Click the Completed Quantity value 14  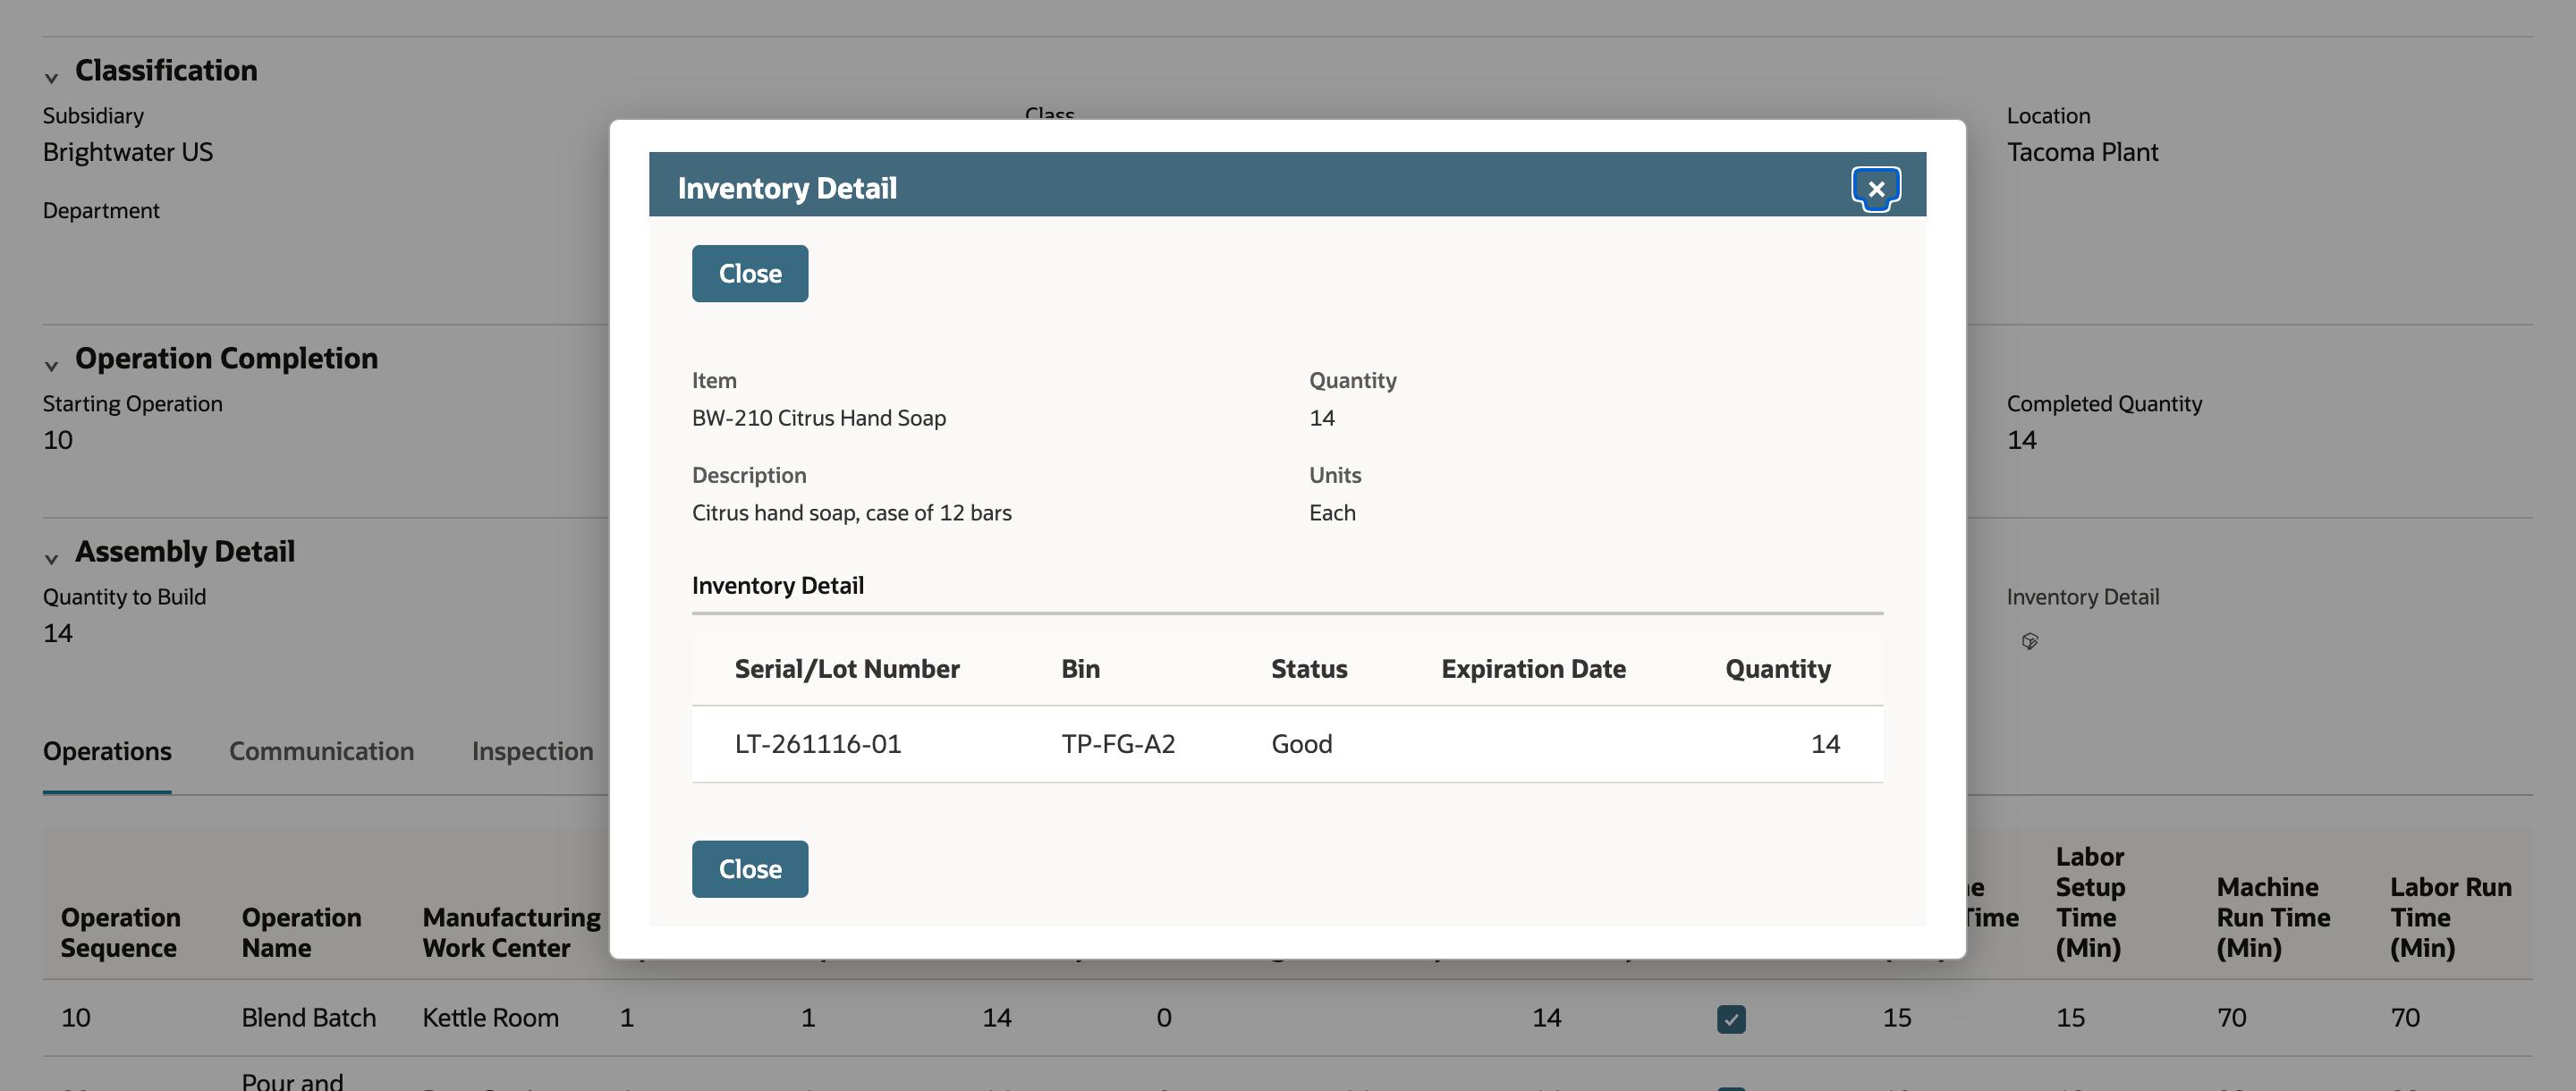[2021, 439]
